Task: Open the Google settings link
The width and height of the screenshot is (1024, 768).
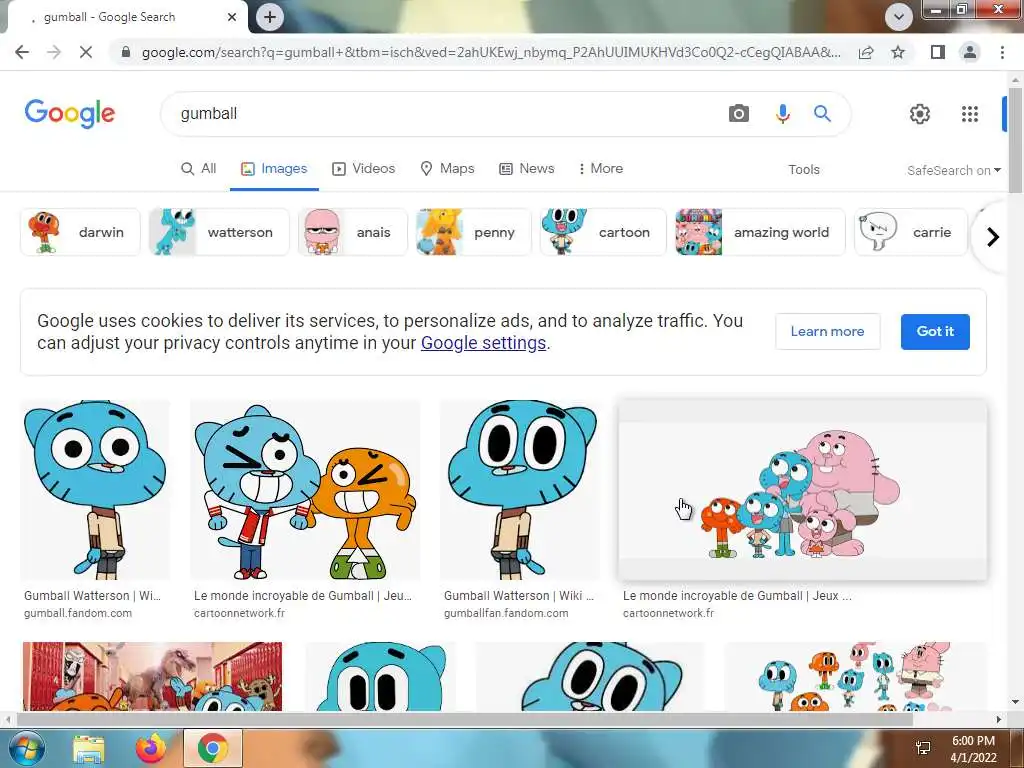Action: (483, 343)
